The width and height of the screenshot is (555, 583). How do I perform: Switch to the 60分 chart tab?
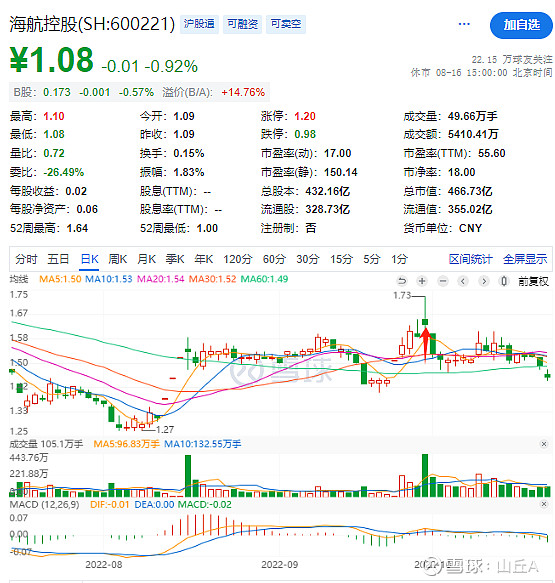(274, 259)
